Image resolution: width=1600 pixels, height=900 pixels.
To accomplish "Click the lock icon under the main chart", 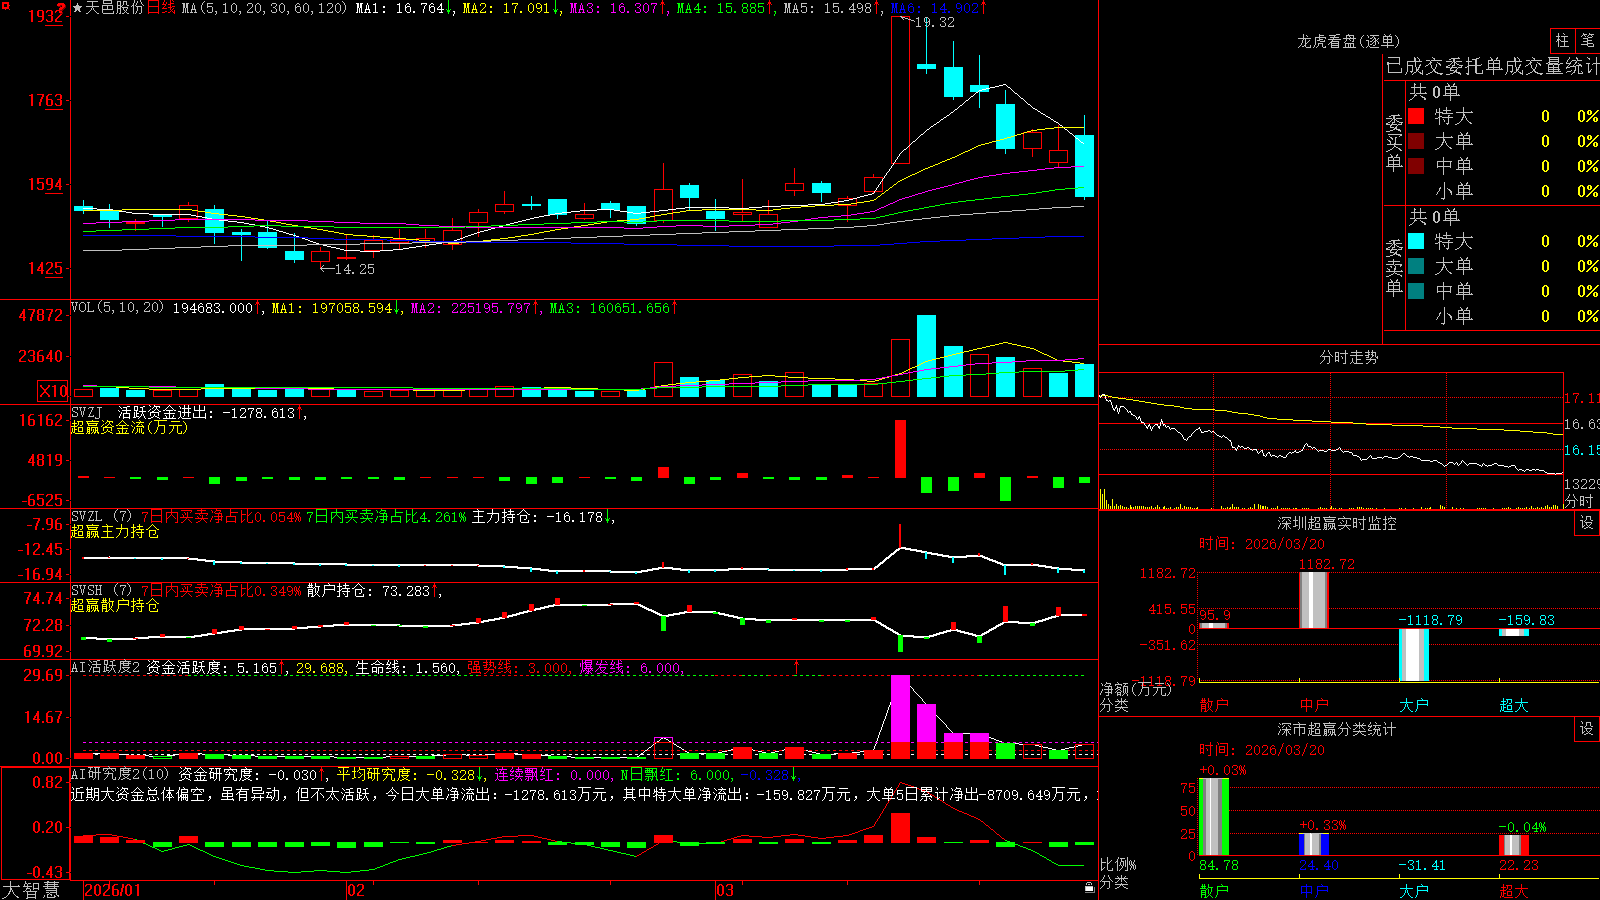I will click(1090, 887).
